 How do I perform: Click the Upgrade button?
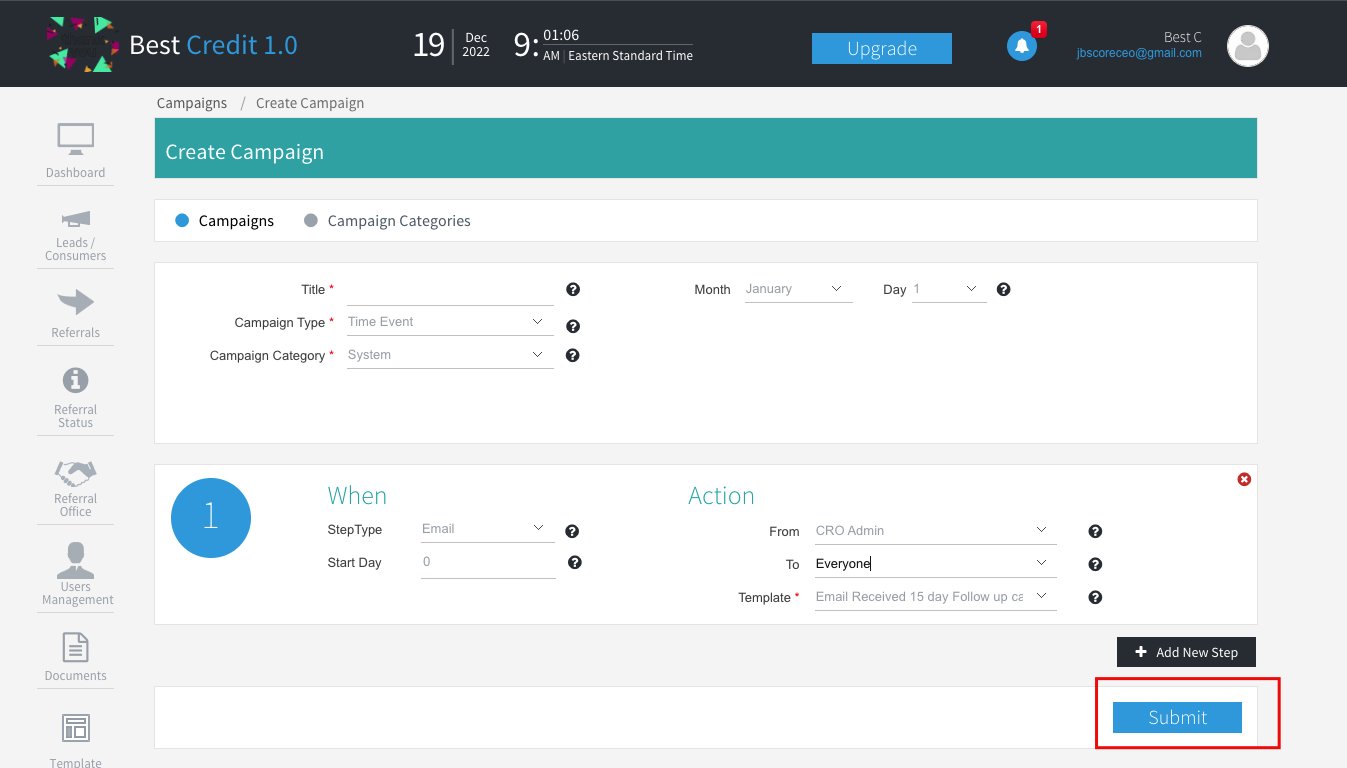click(882, 48)
